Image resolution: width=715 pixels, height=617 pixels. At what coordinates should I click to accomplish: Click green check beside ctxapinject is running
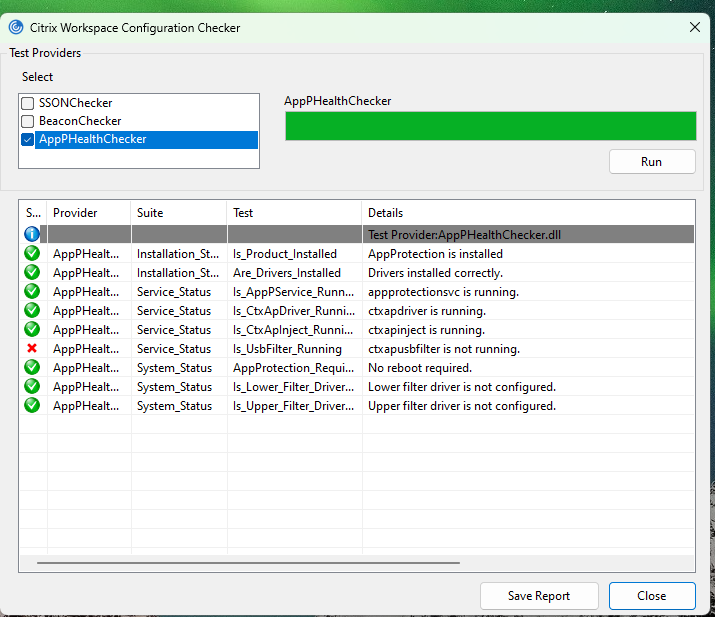[x=32, y=330]
